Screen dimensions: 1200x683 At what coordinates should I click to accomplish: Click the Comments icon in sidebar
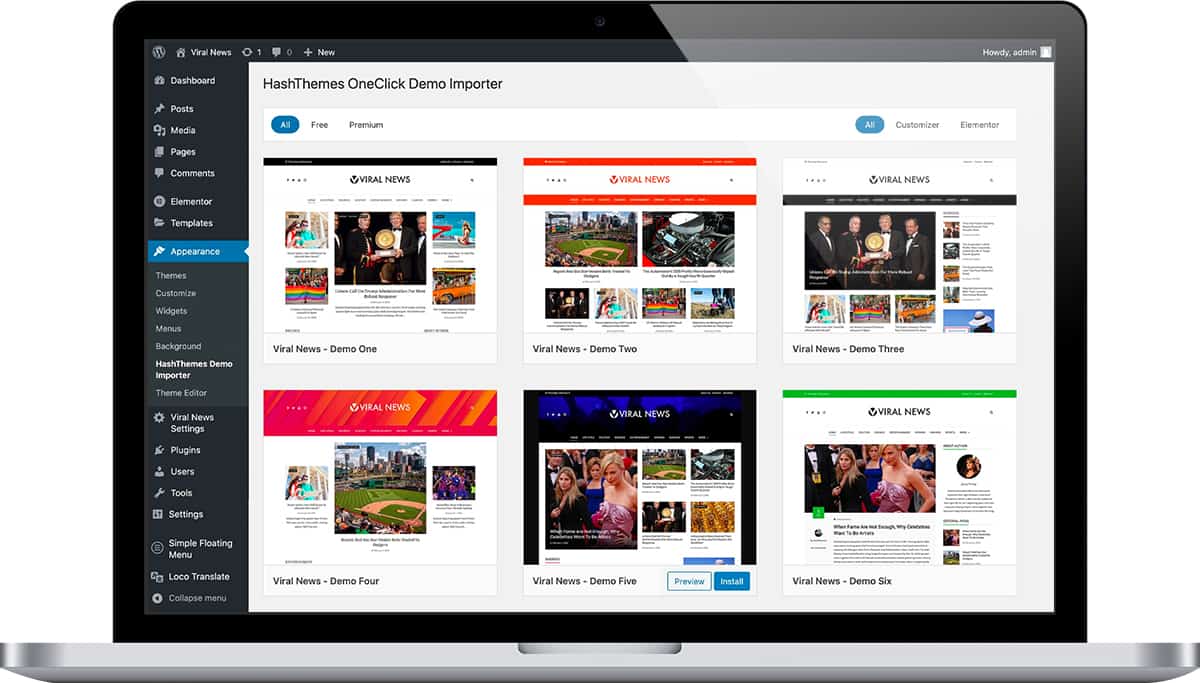(x=159, y=173)
